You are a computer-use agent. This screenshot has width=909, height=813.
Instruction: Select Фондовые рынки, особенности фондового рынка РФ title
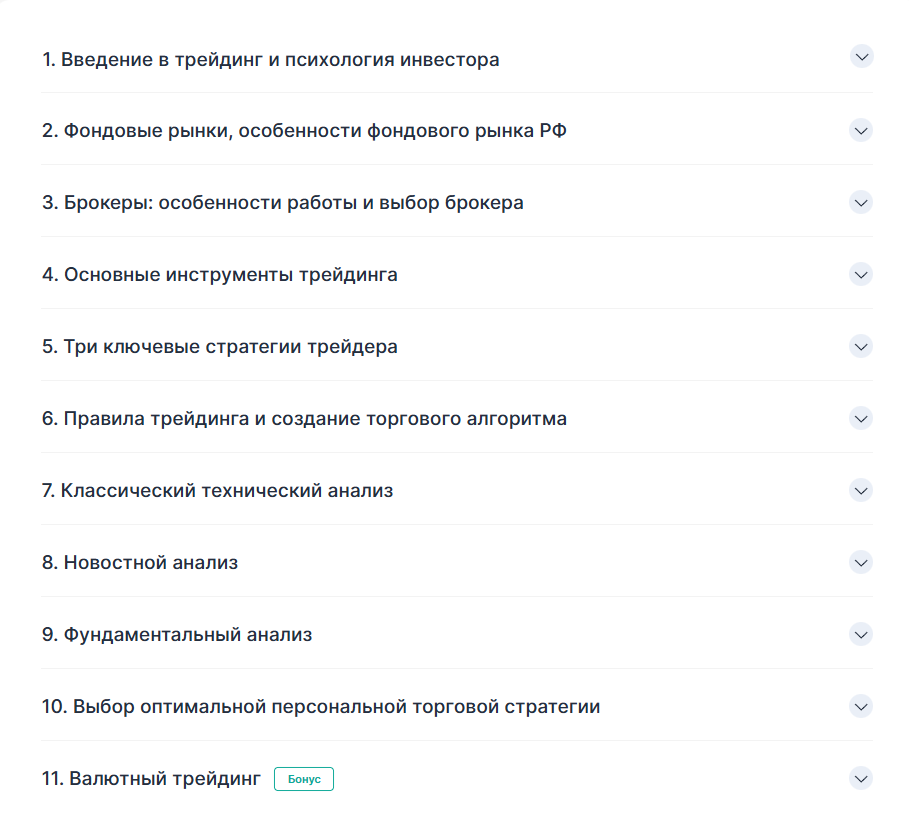[304, 131]
